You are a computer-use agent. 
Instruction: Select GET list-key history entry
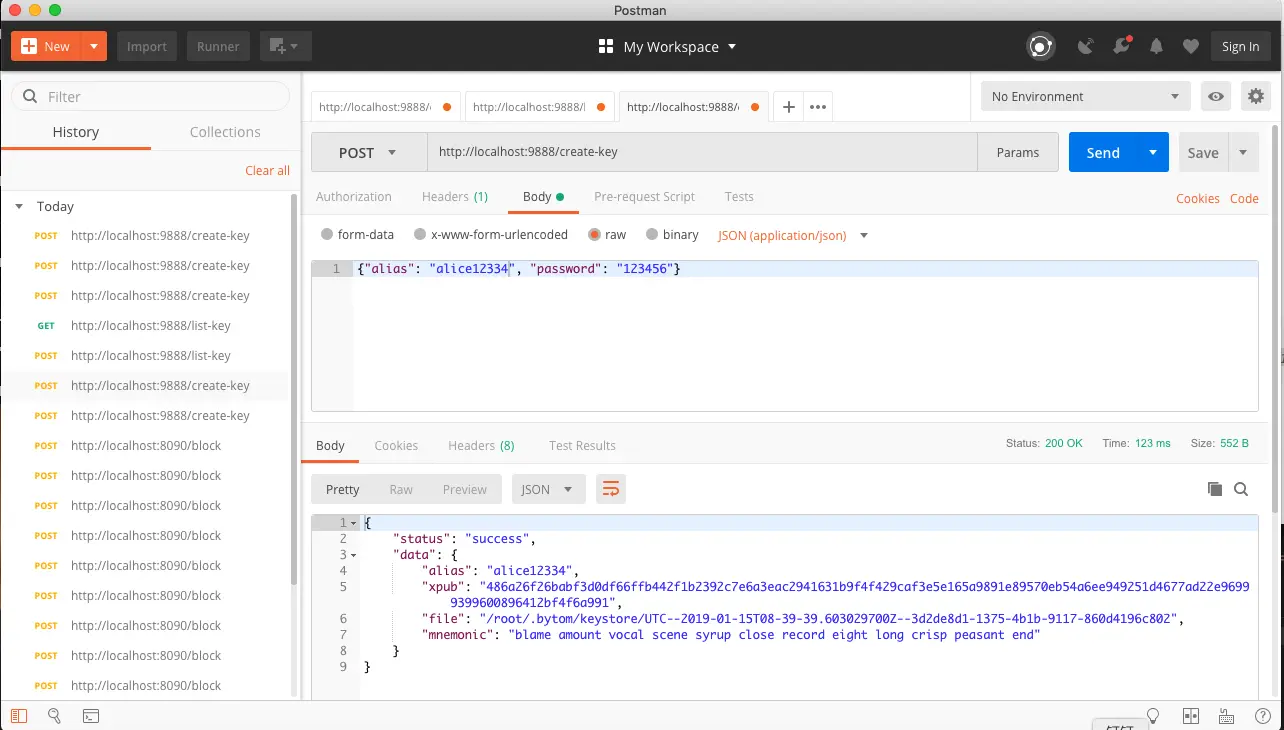145,326
